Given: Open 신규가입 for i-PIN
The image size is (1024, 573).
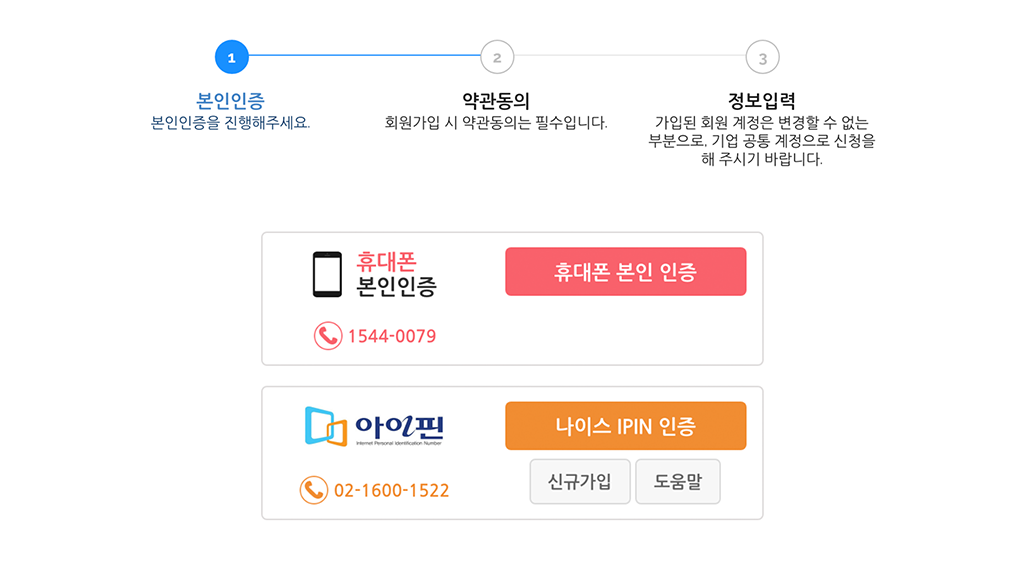Looking at the screenshot, I should click(x=580, y=482).
